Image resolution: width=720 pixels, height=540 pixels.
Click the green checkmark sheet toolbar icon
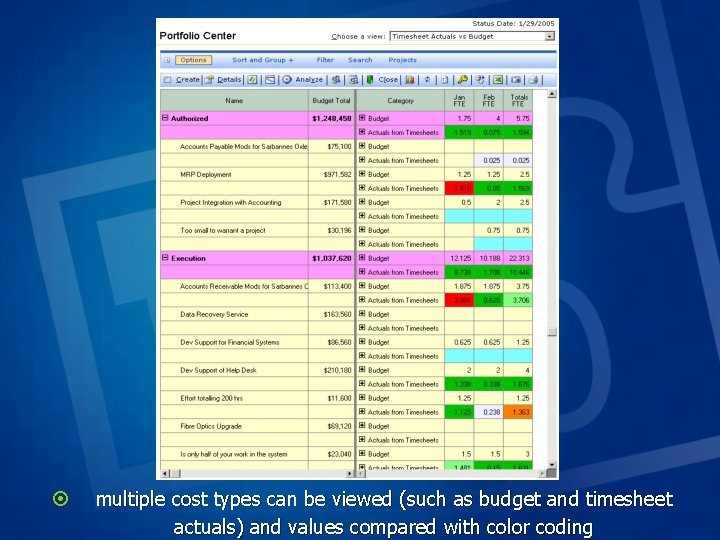pos(252,79)
